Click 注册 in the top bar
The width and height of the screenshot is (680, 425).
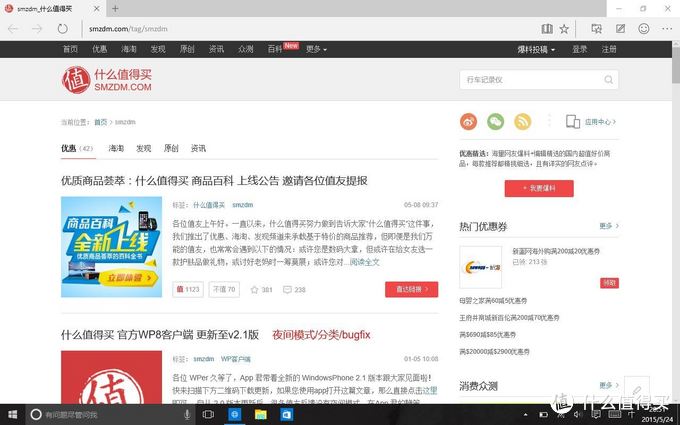pyautogui.click(x=609, y=49)
